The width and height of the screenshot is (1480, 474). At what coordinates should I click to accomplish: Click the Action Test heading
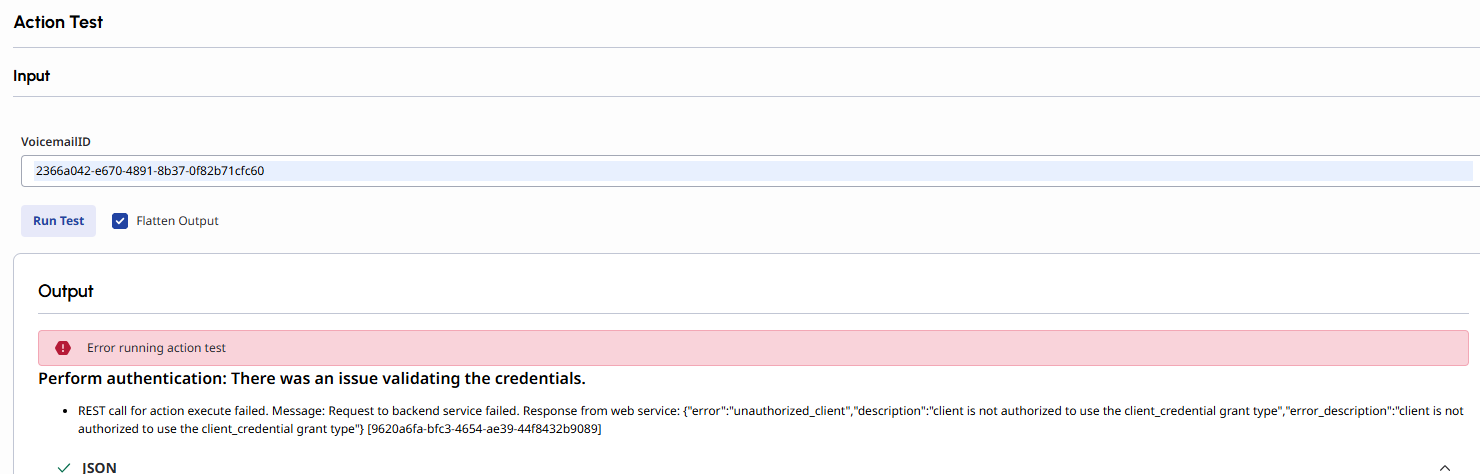pyautogui.click(x=58, y=22)
